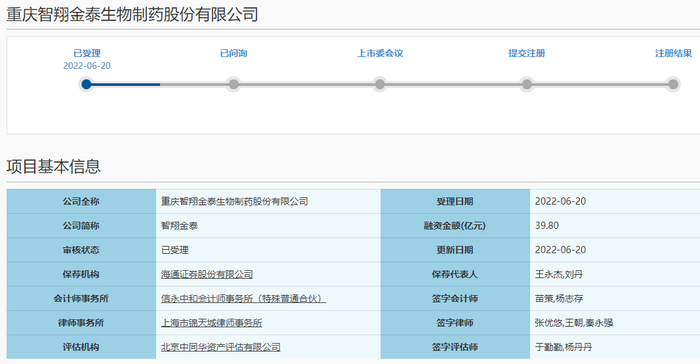Viewport: 700px width, 364px height.
Task: Click the page title 重庆智翔金泰生物制药股份有限公司
Action: 132,14
